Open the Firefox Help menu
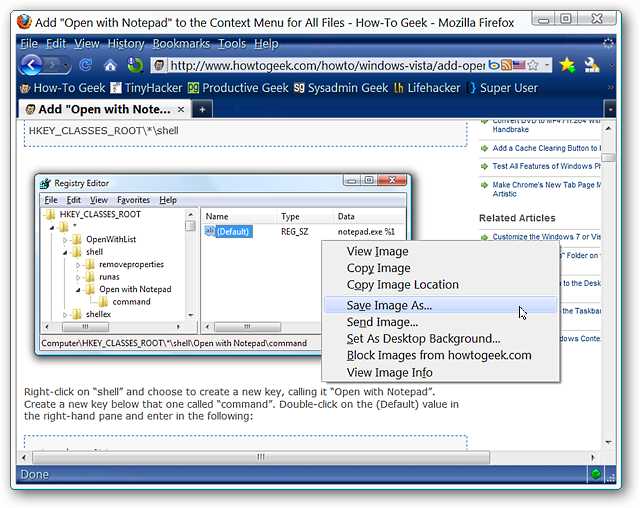This screenshot has height=508, width=640. (x=266, y=44)
